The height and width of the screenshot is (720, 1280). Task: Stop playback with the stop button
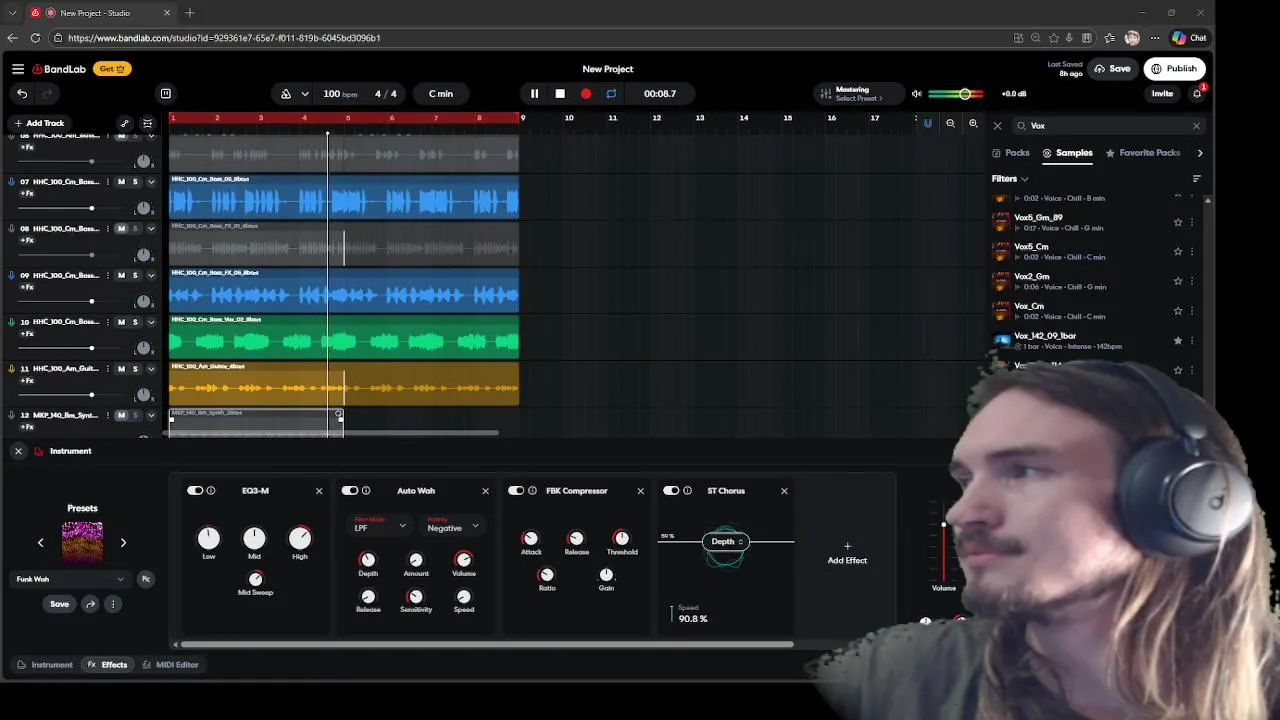560,94
